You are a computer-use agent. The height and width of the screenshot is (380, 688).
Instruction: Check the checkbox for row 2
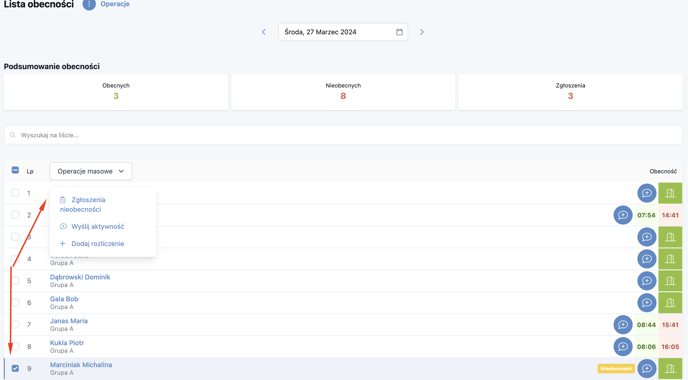click(15, 215)
